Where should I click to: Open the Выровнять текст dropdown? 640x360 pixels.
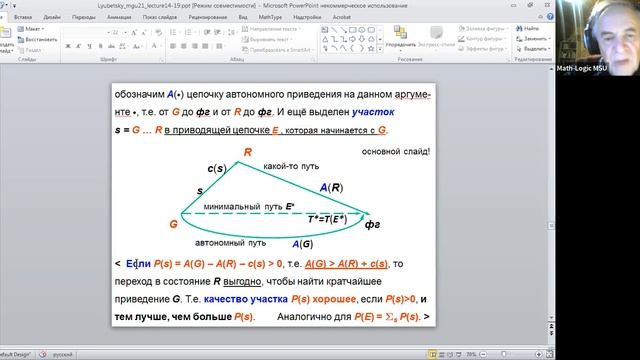[x=268, y=40]
